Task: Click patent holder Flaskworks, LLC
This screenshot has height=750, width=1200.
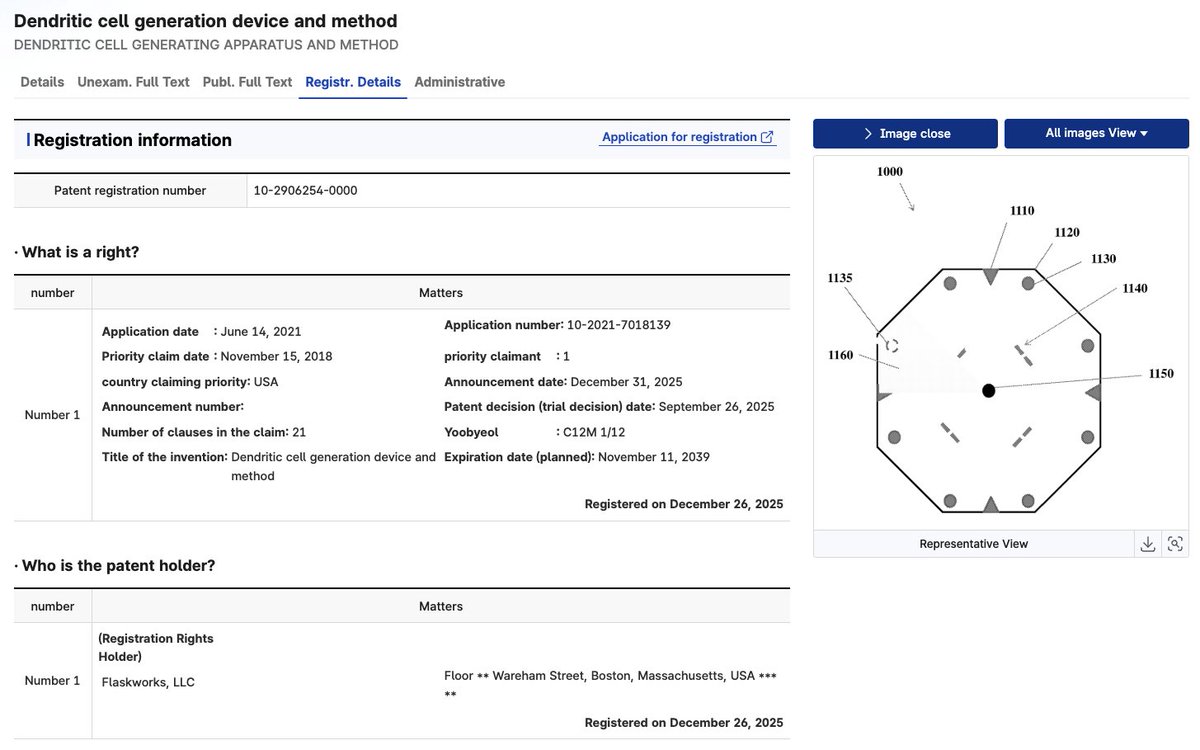Action: [148, 682]
